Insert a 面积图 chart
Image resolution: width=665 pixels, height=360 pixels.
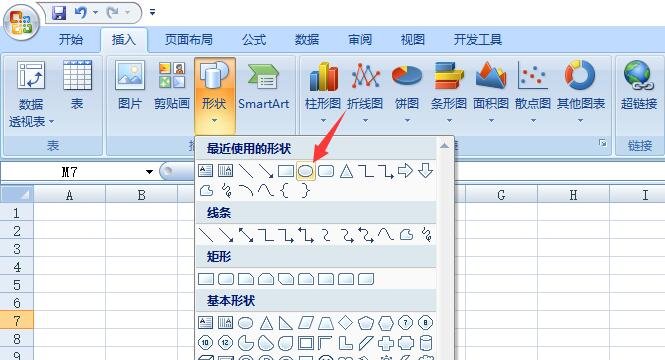[x=491, y=92]
